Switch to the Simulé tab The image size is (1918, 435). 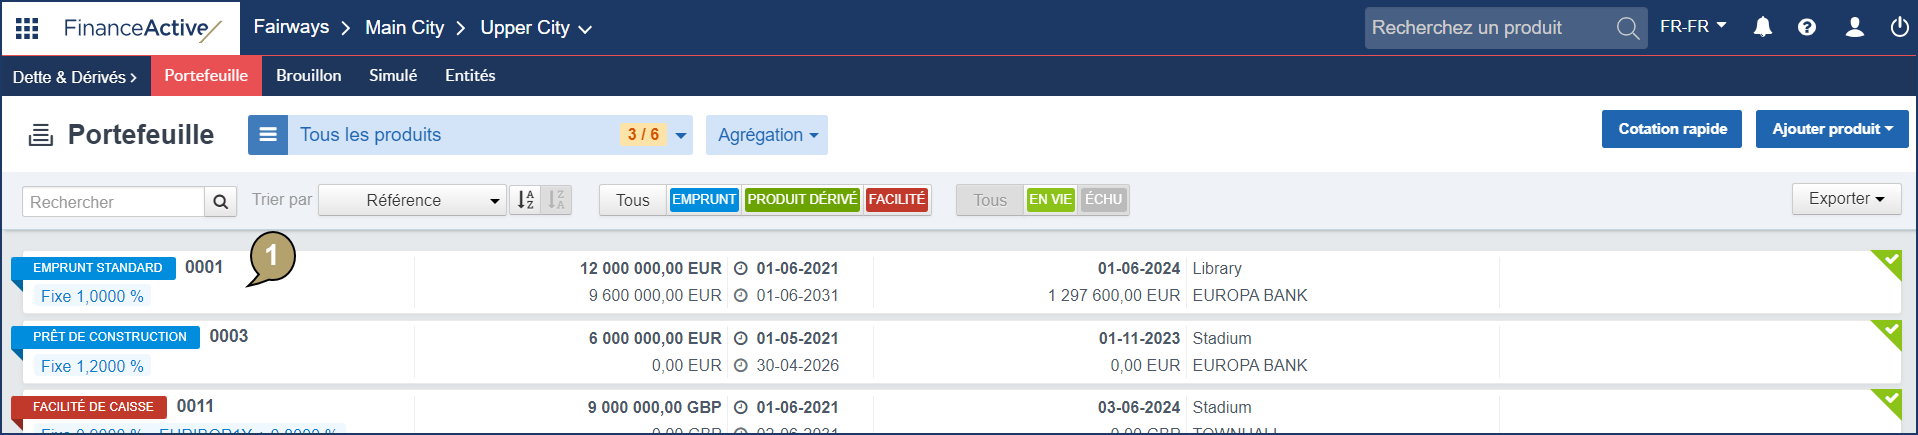(393, 76)
